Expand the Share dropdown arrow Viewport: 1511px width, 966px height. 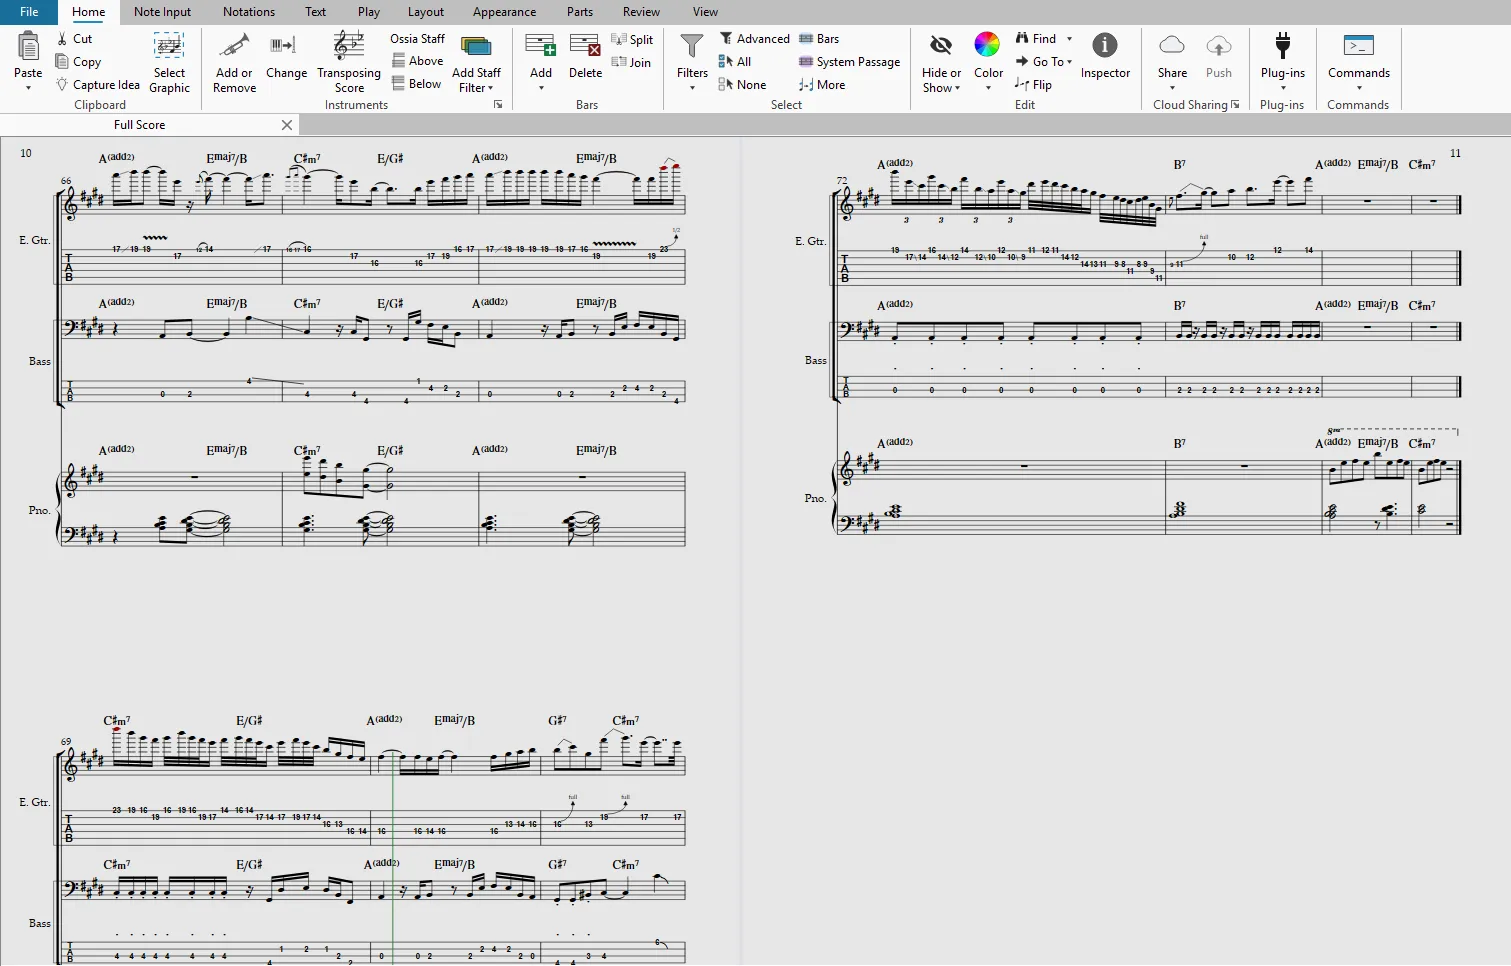[x=1172, y=88]
